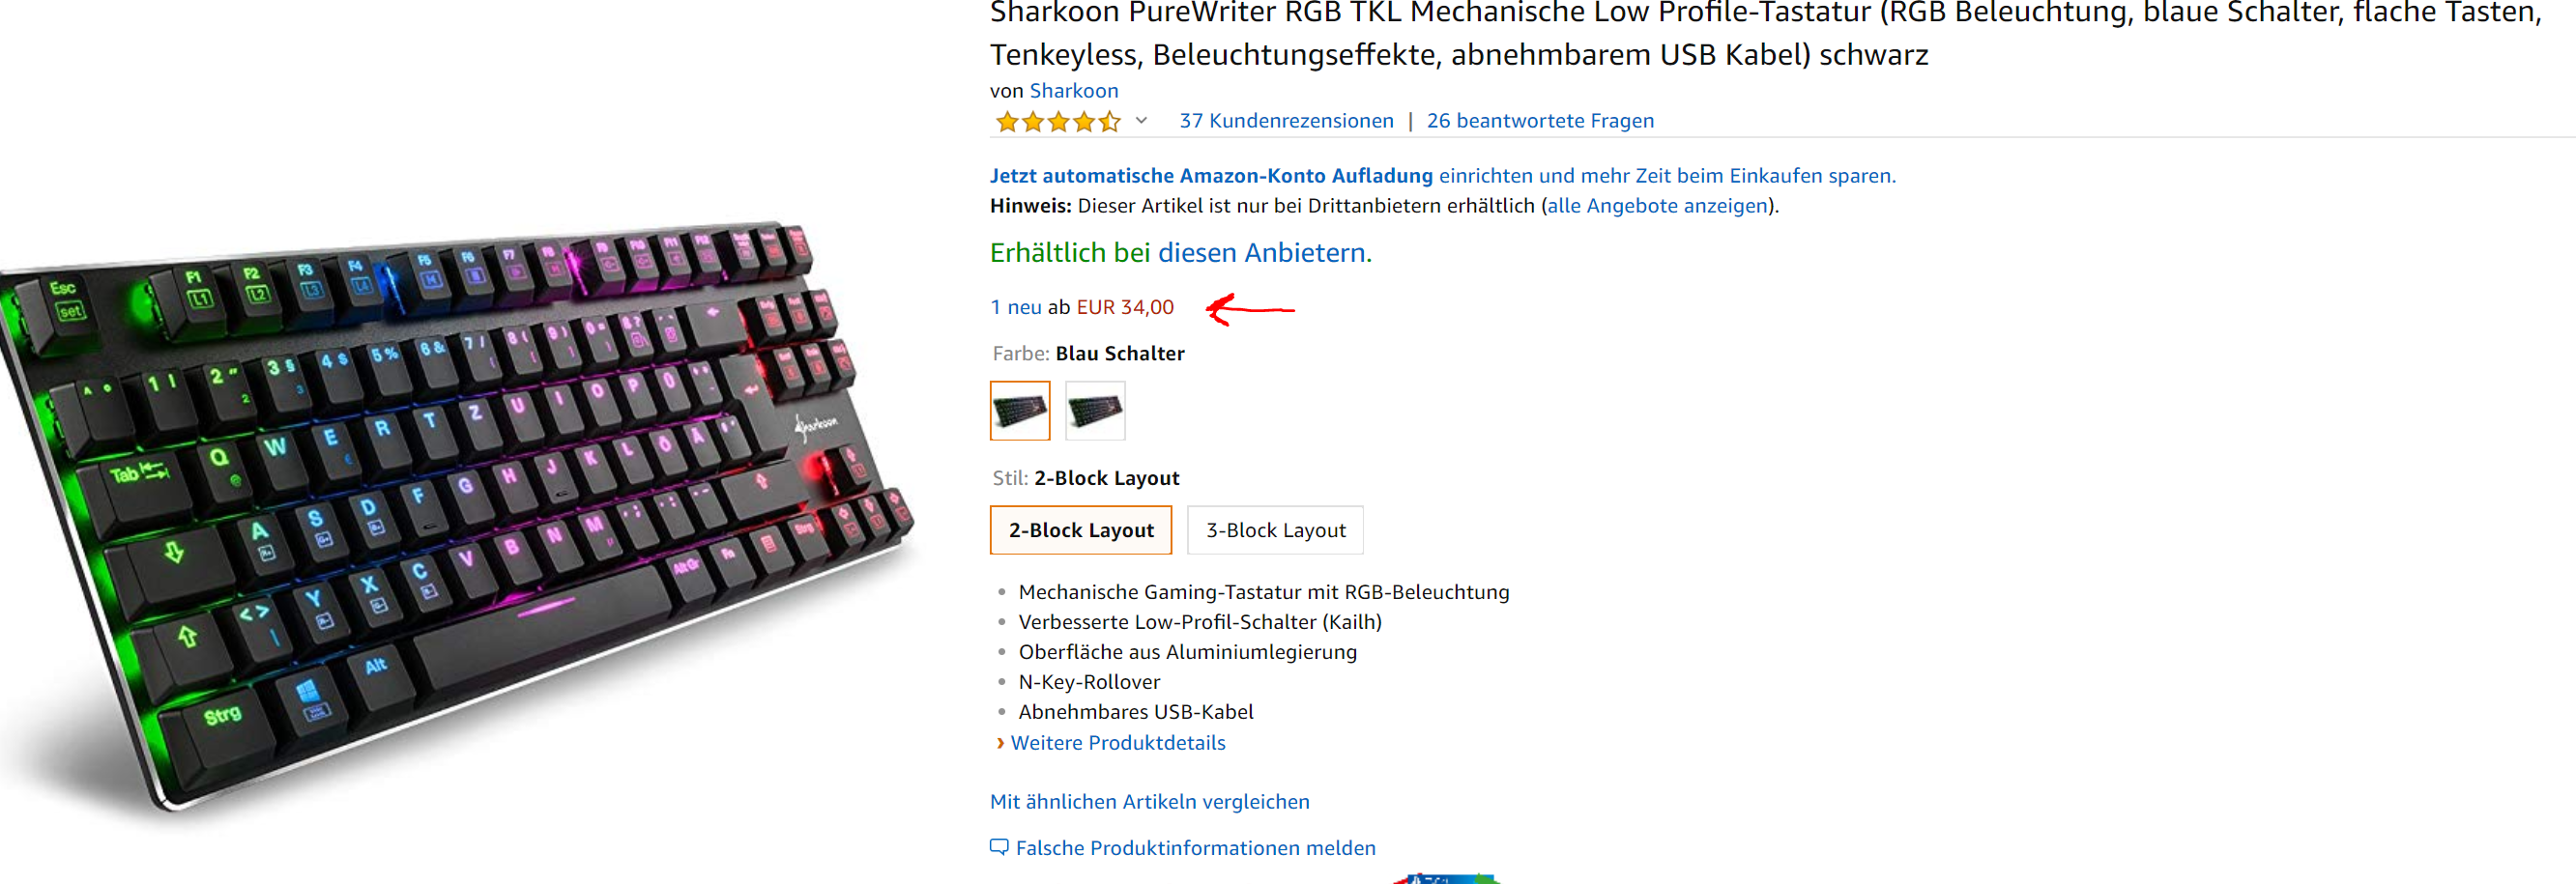
Task: Click the EUR 34,00 price
Action: click(x=1125, y=307)
